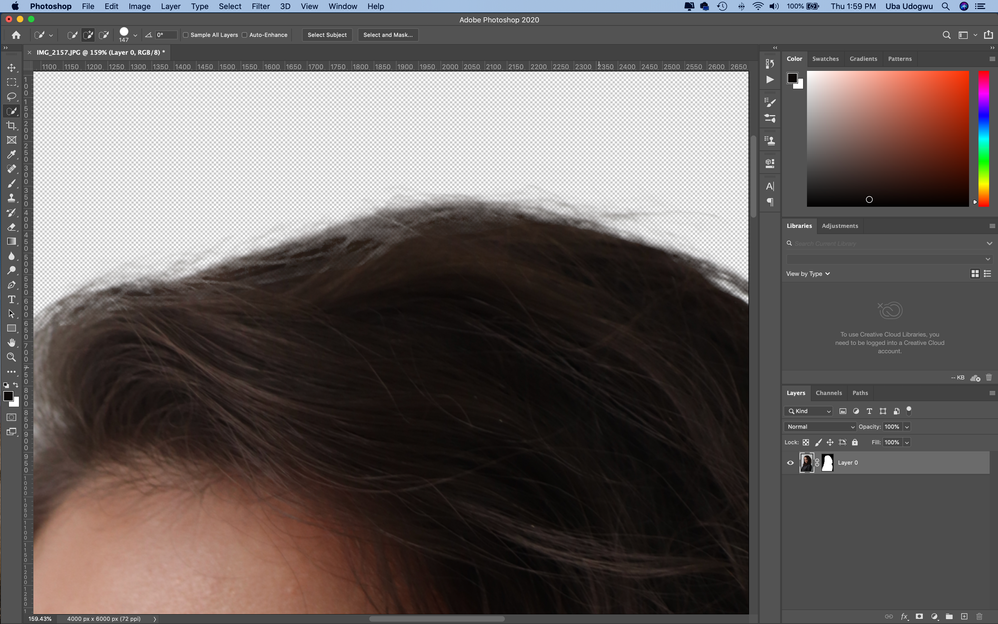Create a new layer
Viewport: 998px width, 624px height.
pyautogui.click(x=964, y=616)
